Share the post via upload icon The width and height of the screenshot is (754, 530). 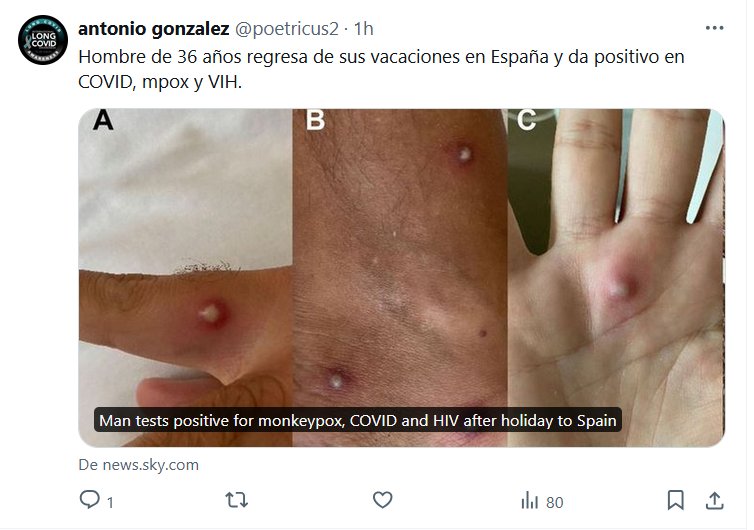[715, 500]
